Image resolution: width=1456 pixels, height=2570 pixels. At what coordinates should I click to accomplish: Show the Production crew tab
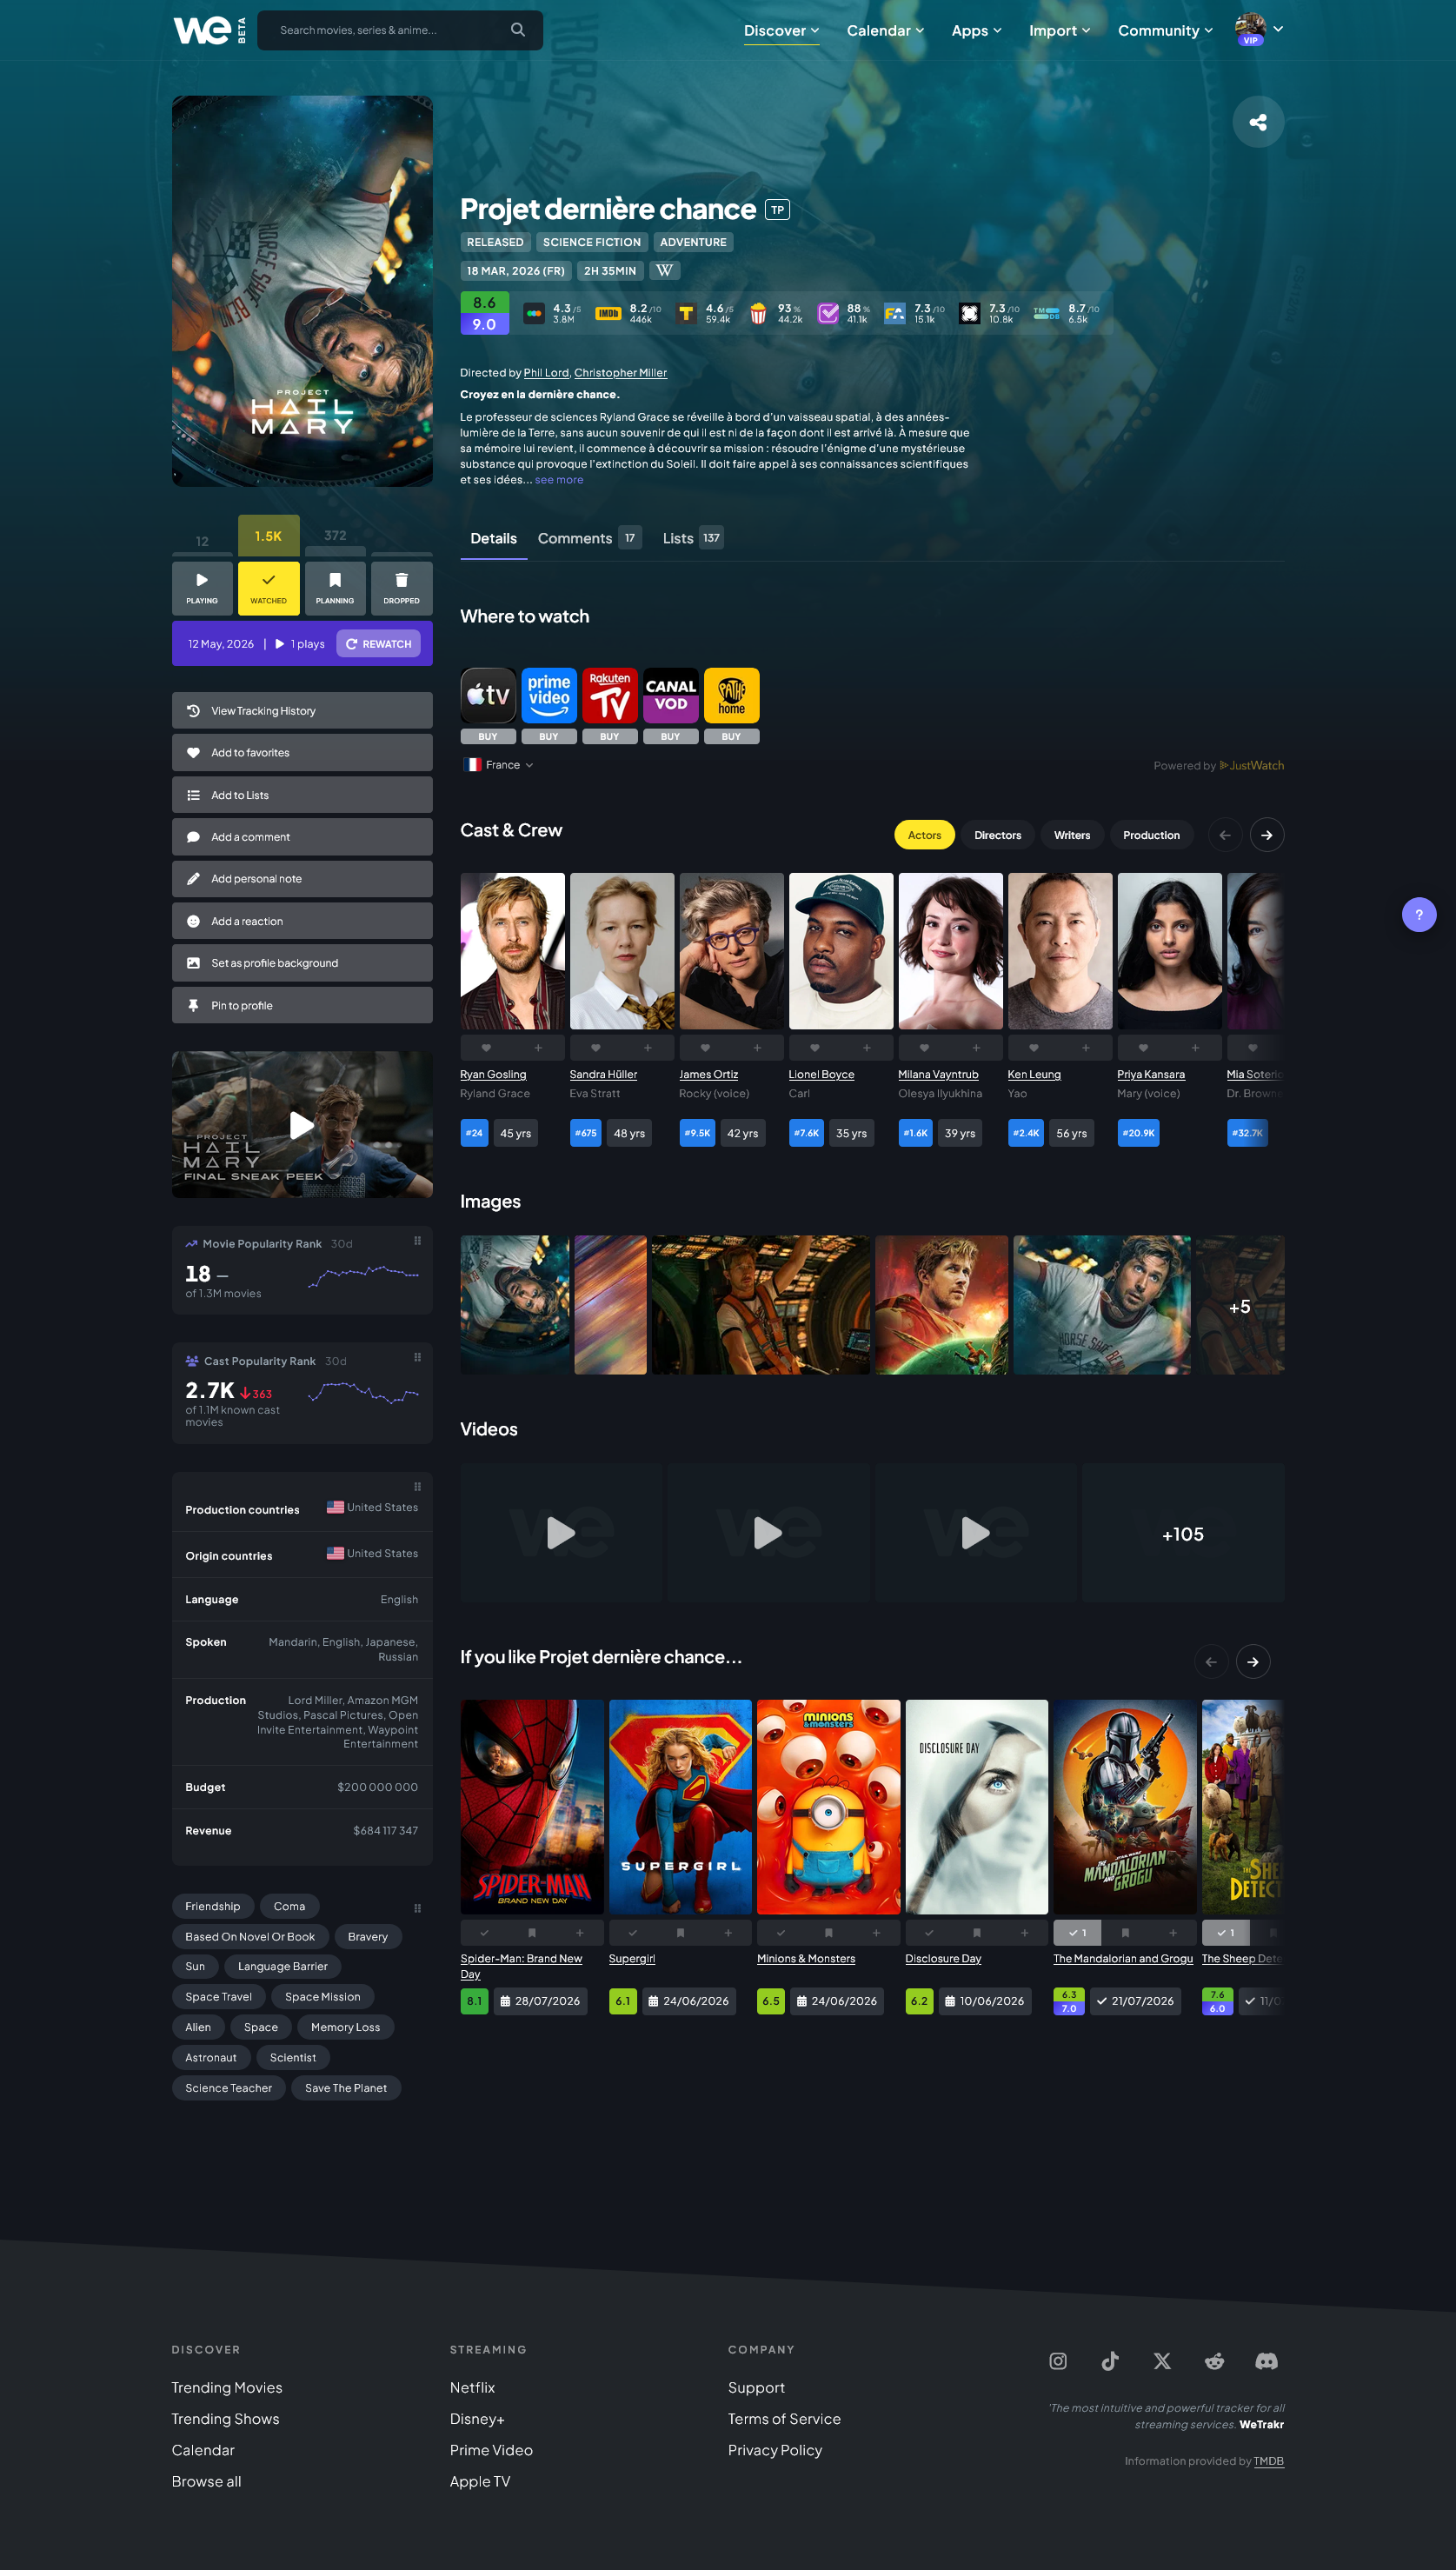point(1151,835)
